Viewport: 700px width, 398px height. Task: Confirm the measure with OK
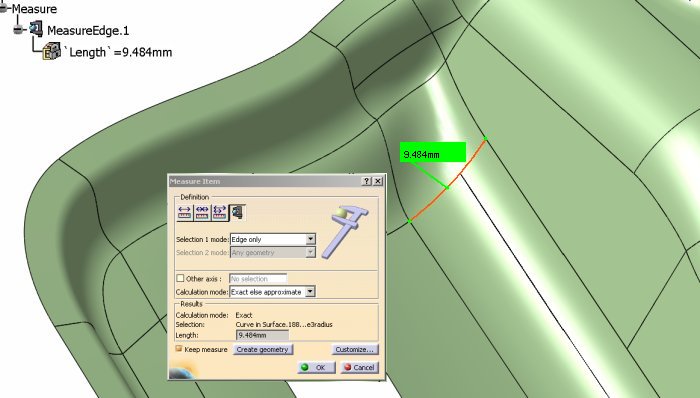(x=316, y=367)
